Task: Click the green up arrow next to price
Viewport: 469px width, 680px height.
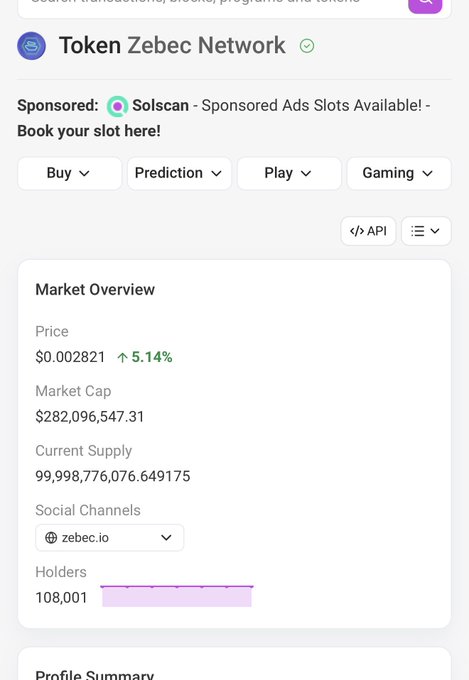Action: point(122,357)
